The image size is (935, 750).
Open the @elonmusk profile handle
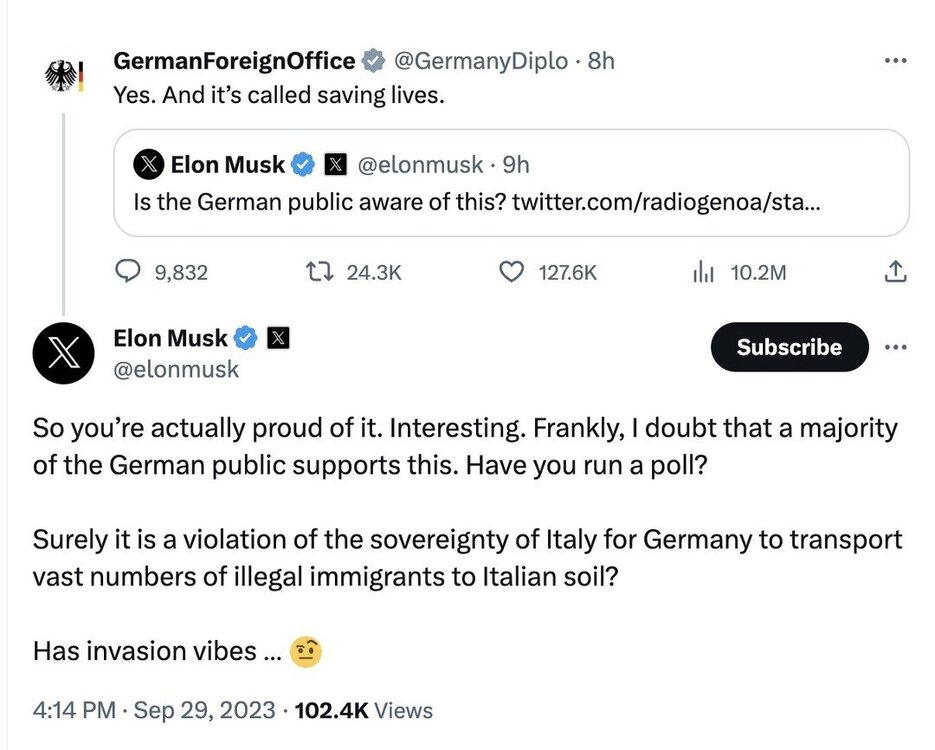click(177, 369)
